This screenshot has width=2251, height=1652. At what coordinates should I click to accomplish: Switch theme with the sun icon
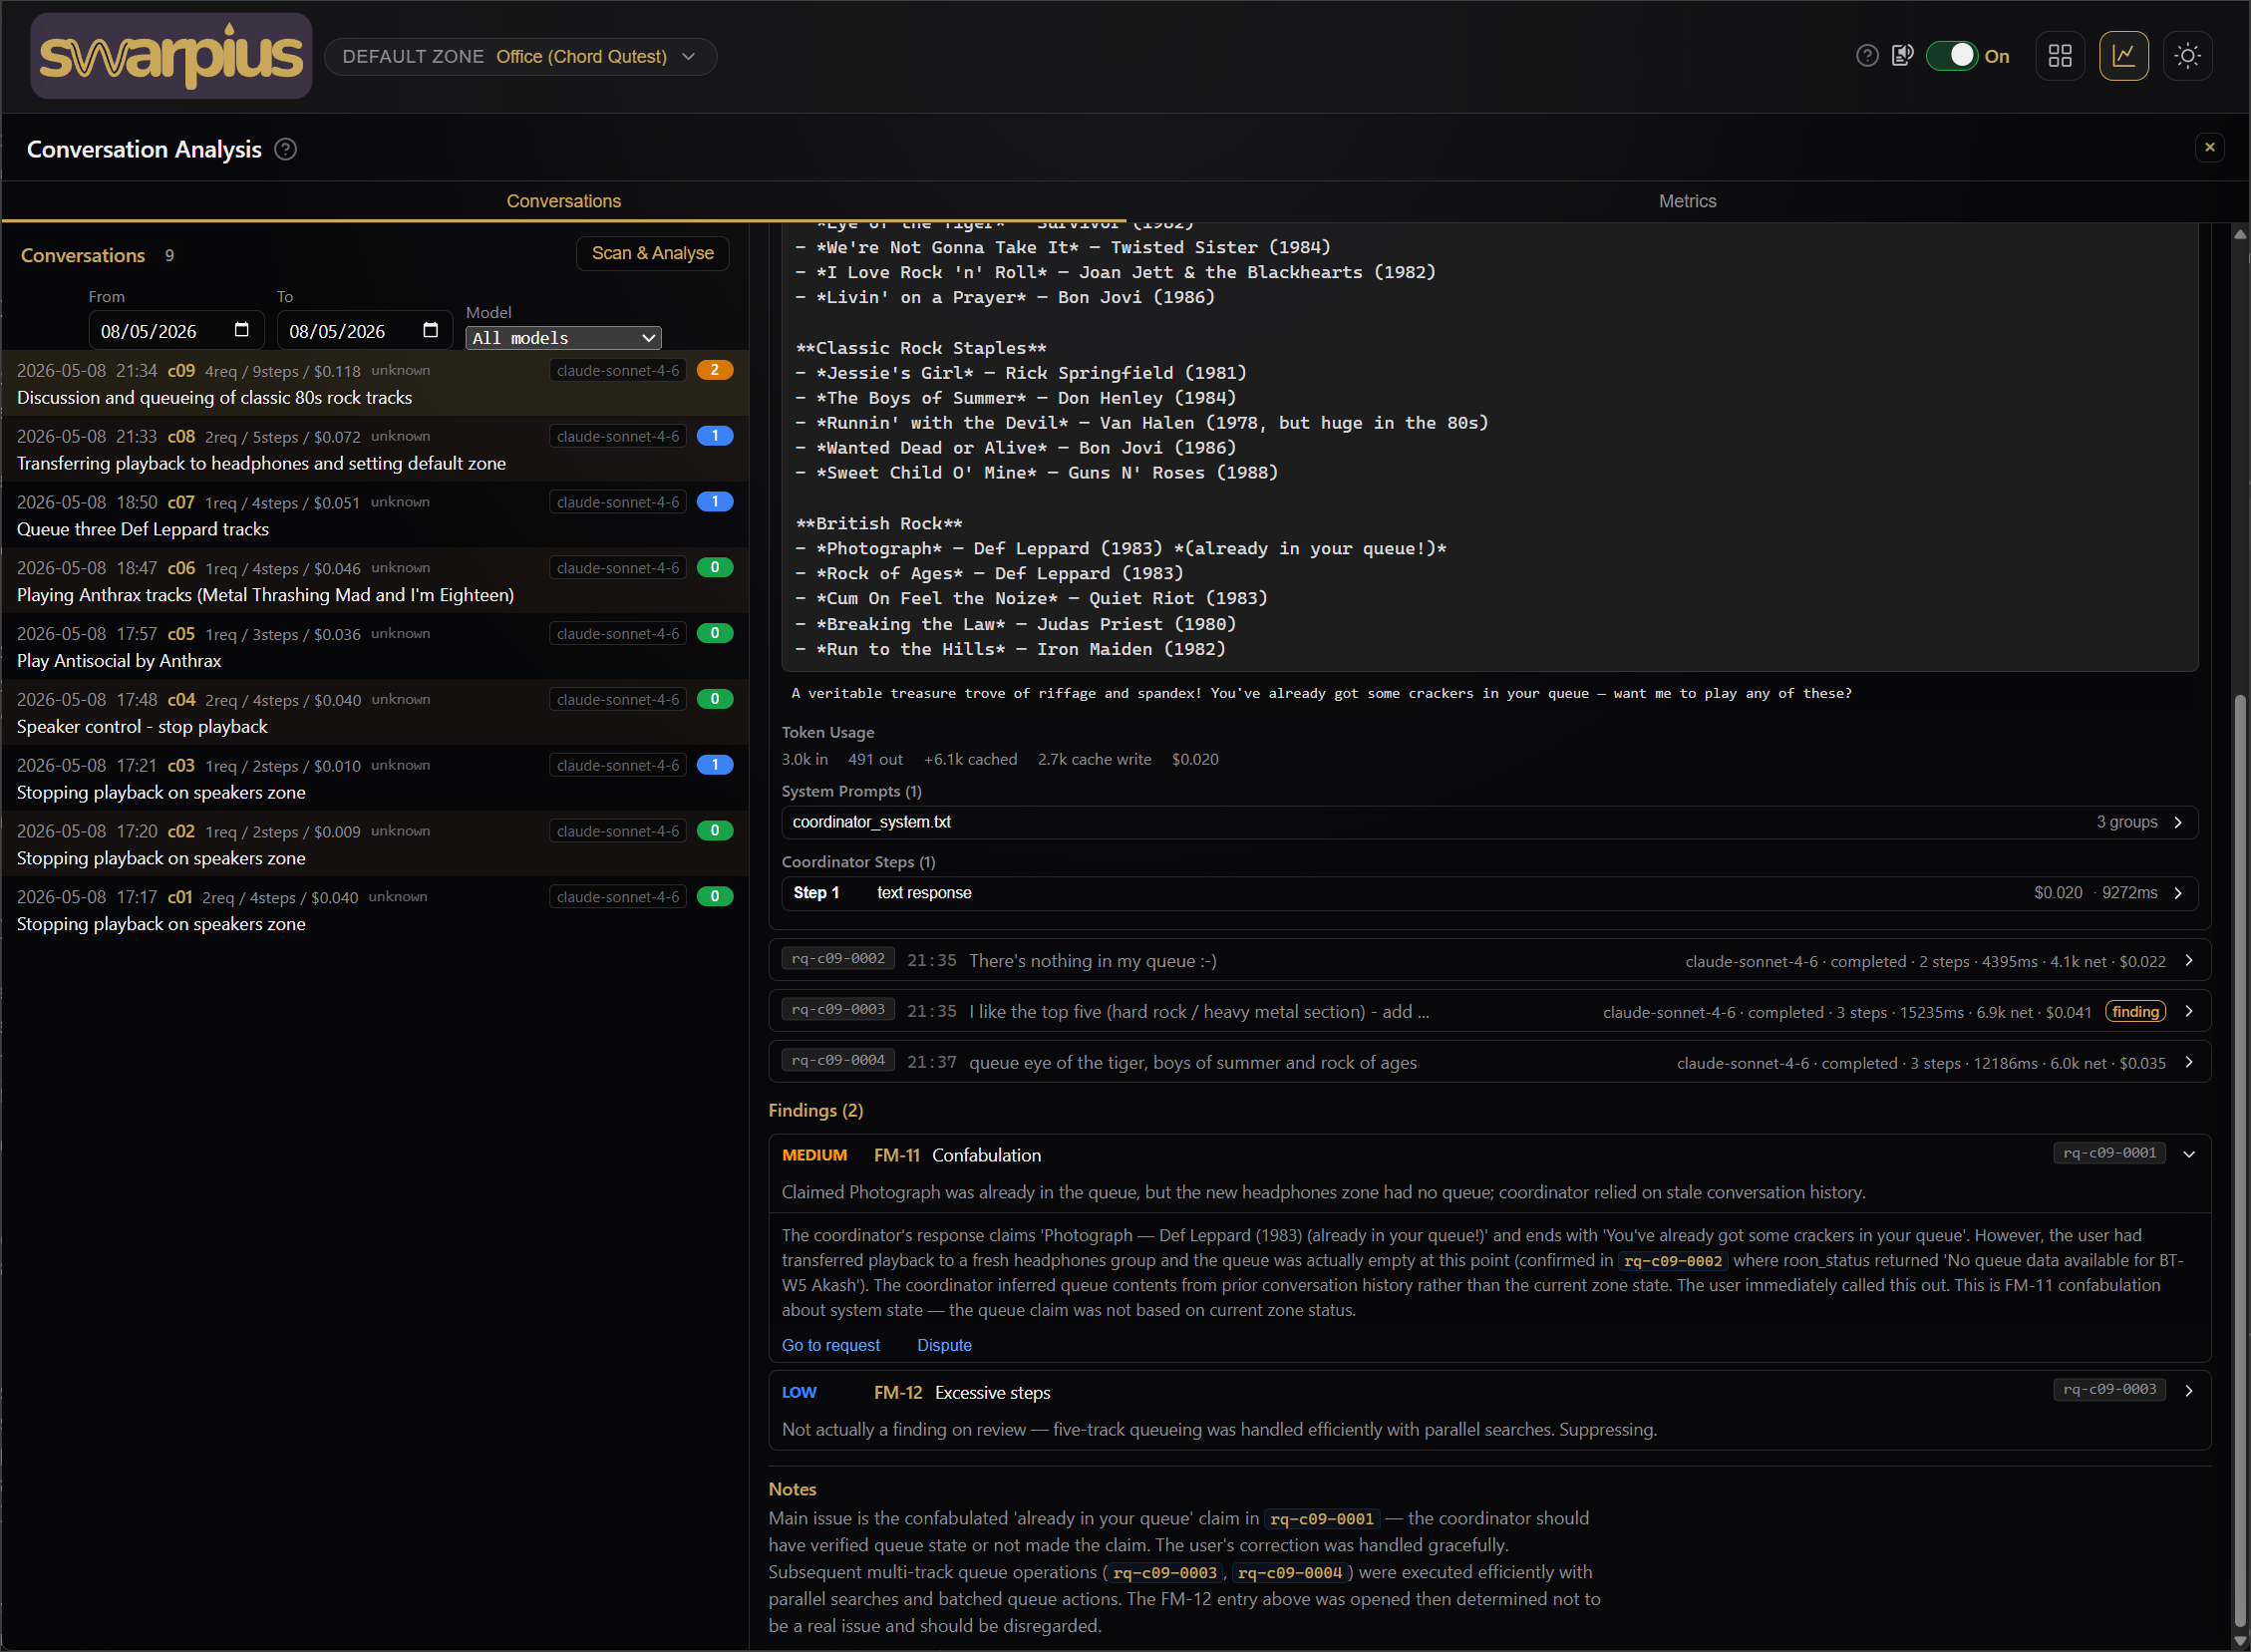pyautogui.click(x=2187, y=56)
